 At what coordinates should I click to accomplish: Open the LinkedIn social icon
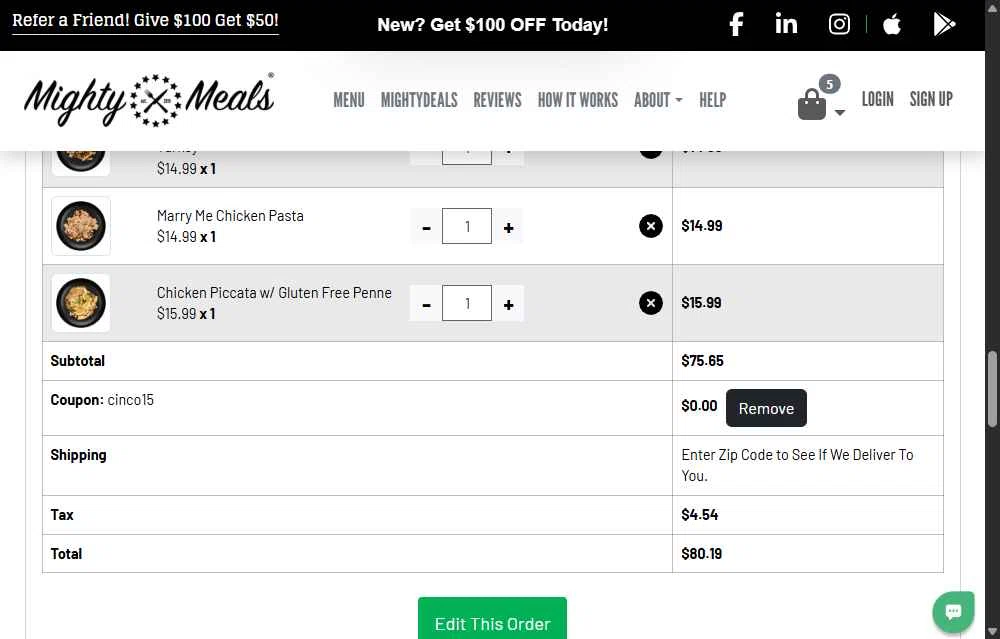pos(786,24)
